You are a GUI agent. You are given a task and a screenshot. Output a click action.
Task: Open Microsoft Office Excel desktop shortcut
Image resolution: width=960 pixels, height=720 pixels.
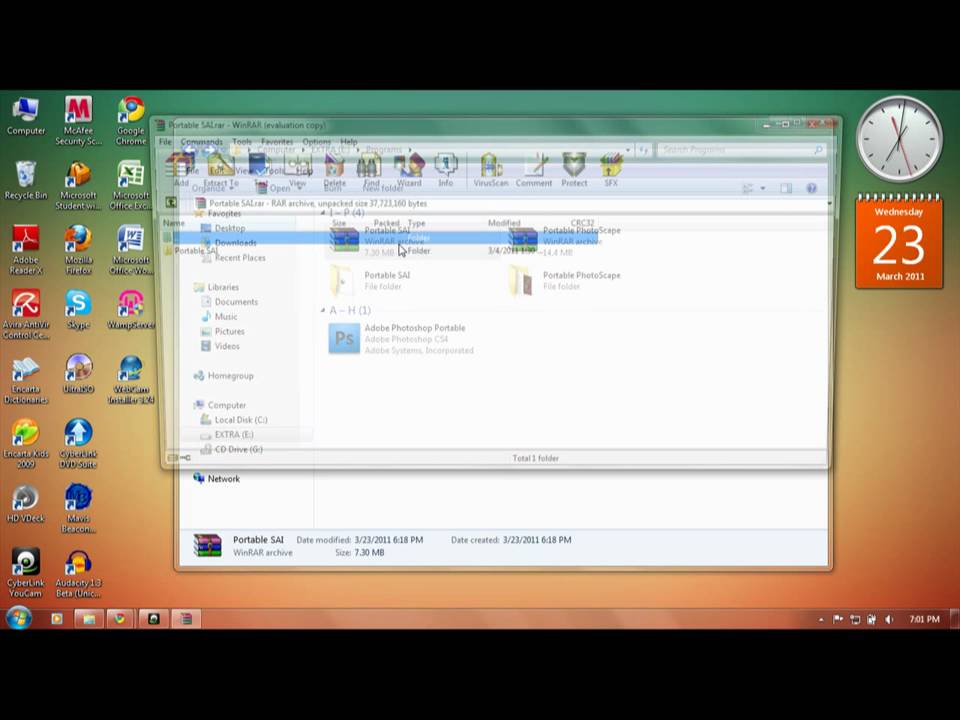[131, 186]
